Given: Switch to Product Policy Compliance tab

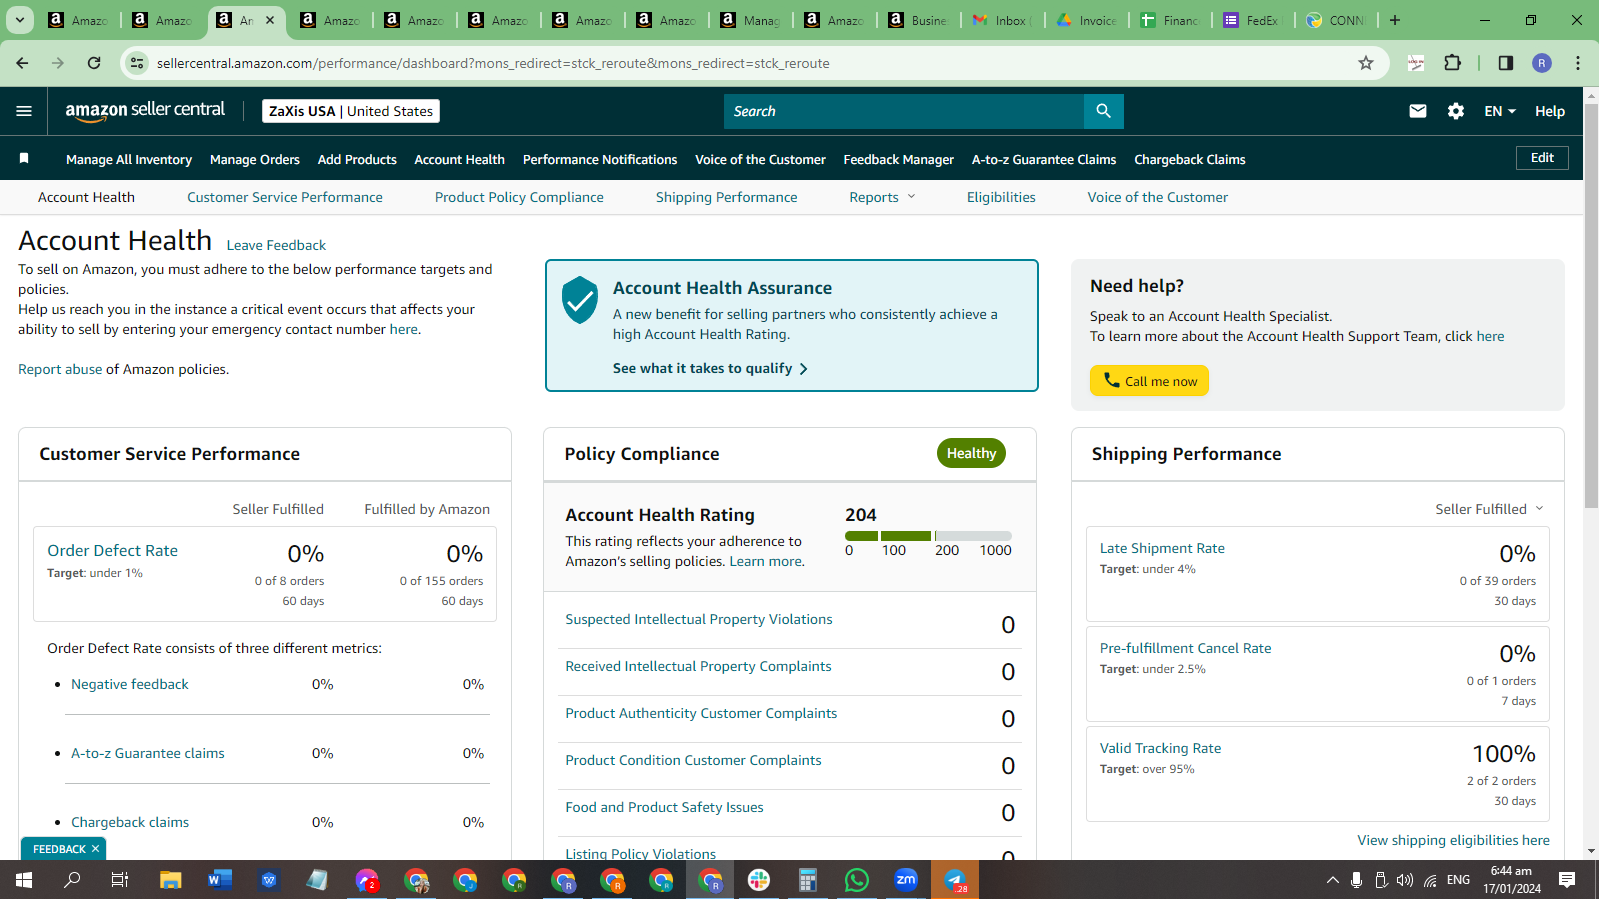Looking at the screenshot, I should (x=519, y=197).
